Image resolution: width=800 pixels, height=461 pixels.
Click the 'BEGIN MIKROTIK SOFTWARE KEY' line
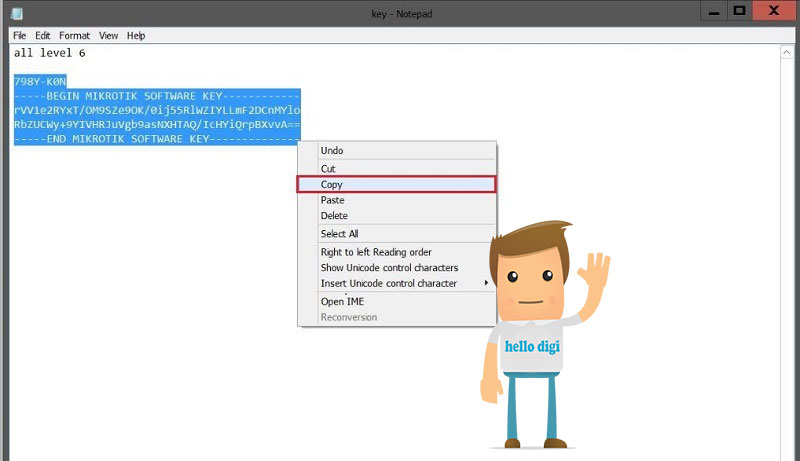point(157,96)
